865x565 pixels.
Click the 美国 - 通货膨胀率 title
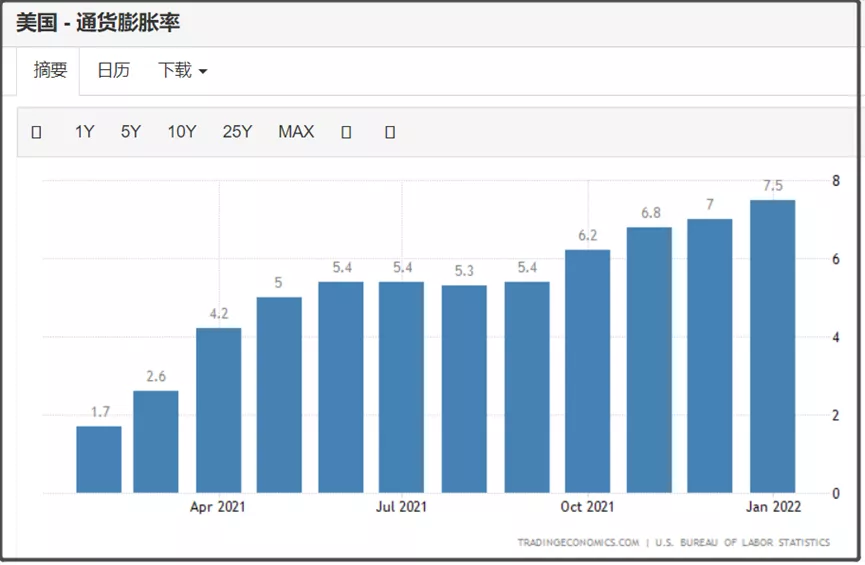click(x=98, y=23)
